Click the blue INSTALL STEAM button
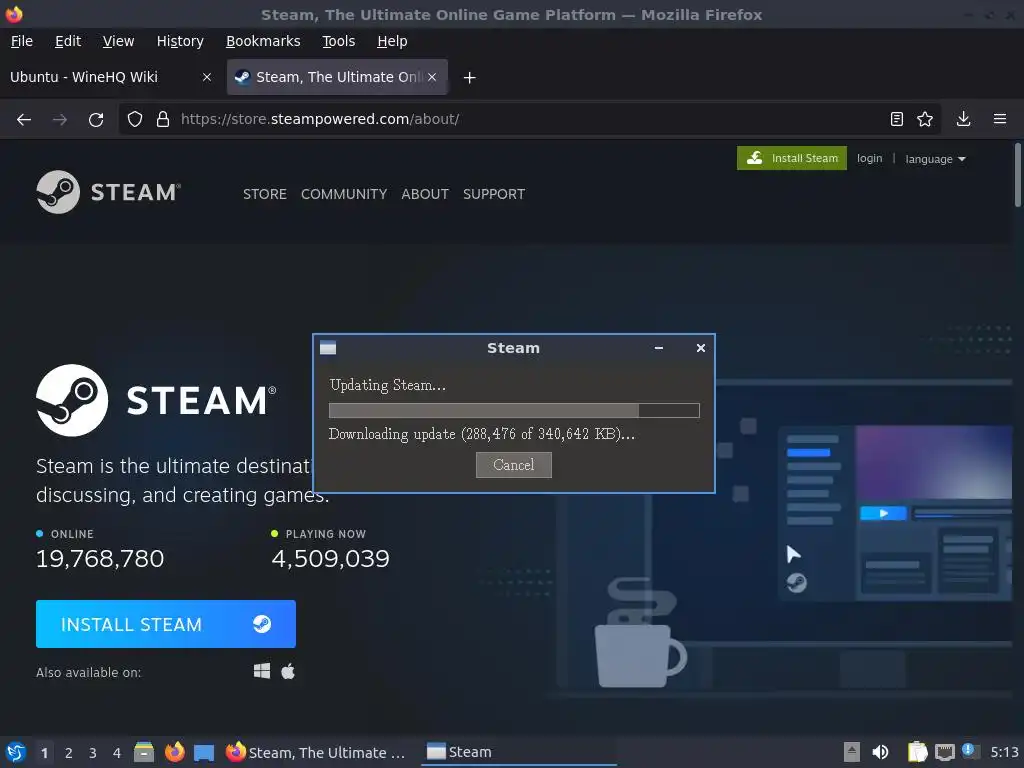Viewport: 1024px width, 768px height. coord(166,624)
